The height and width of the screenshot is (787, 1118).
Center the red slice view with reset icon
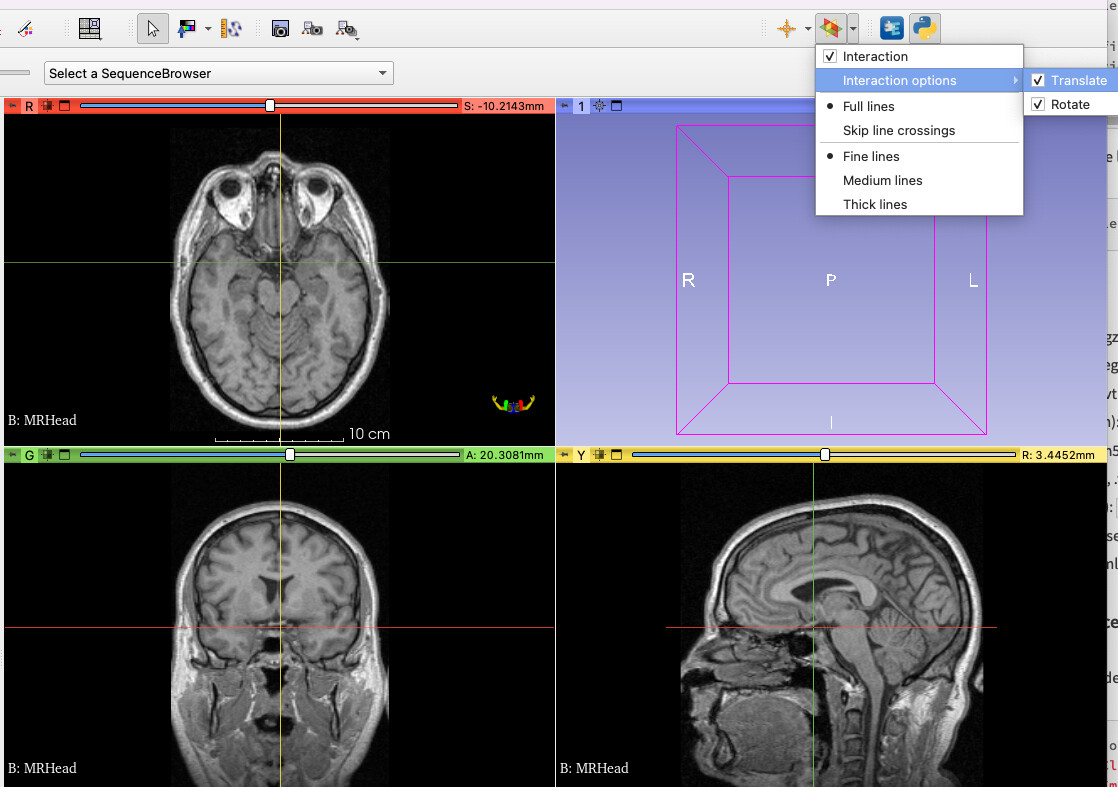(47, 106)
